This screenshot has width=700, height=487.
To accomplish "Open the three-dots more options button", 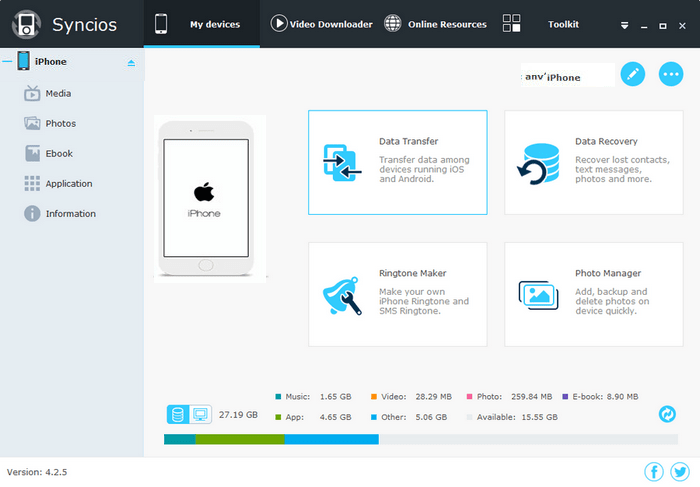I will [x=671, y=74].
